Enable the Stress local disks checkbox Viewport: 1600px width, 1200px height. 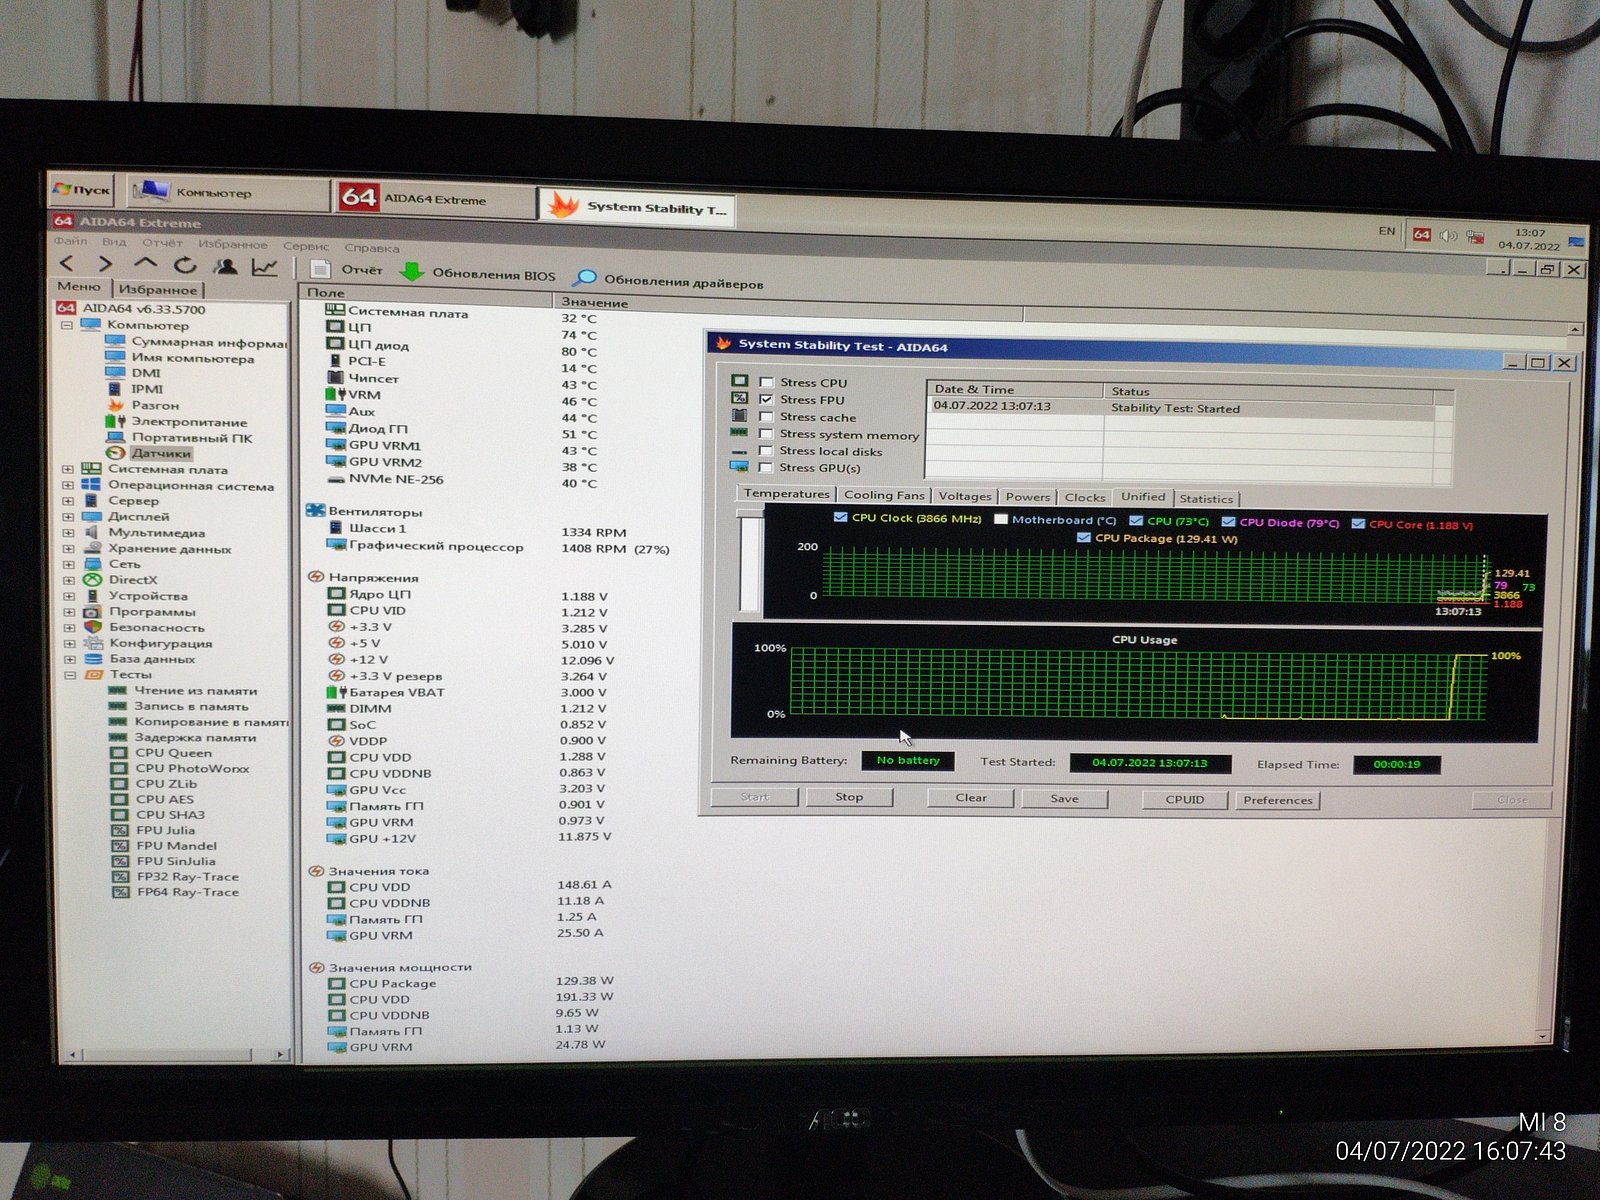(x=766, y=451)
